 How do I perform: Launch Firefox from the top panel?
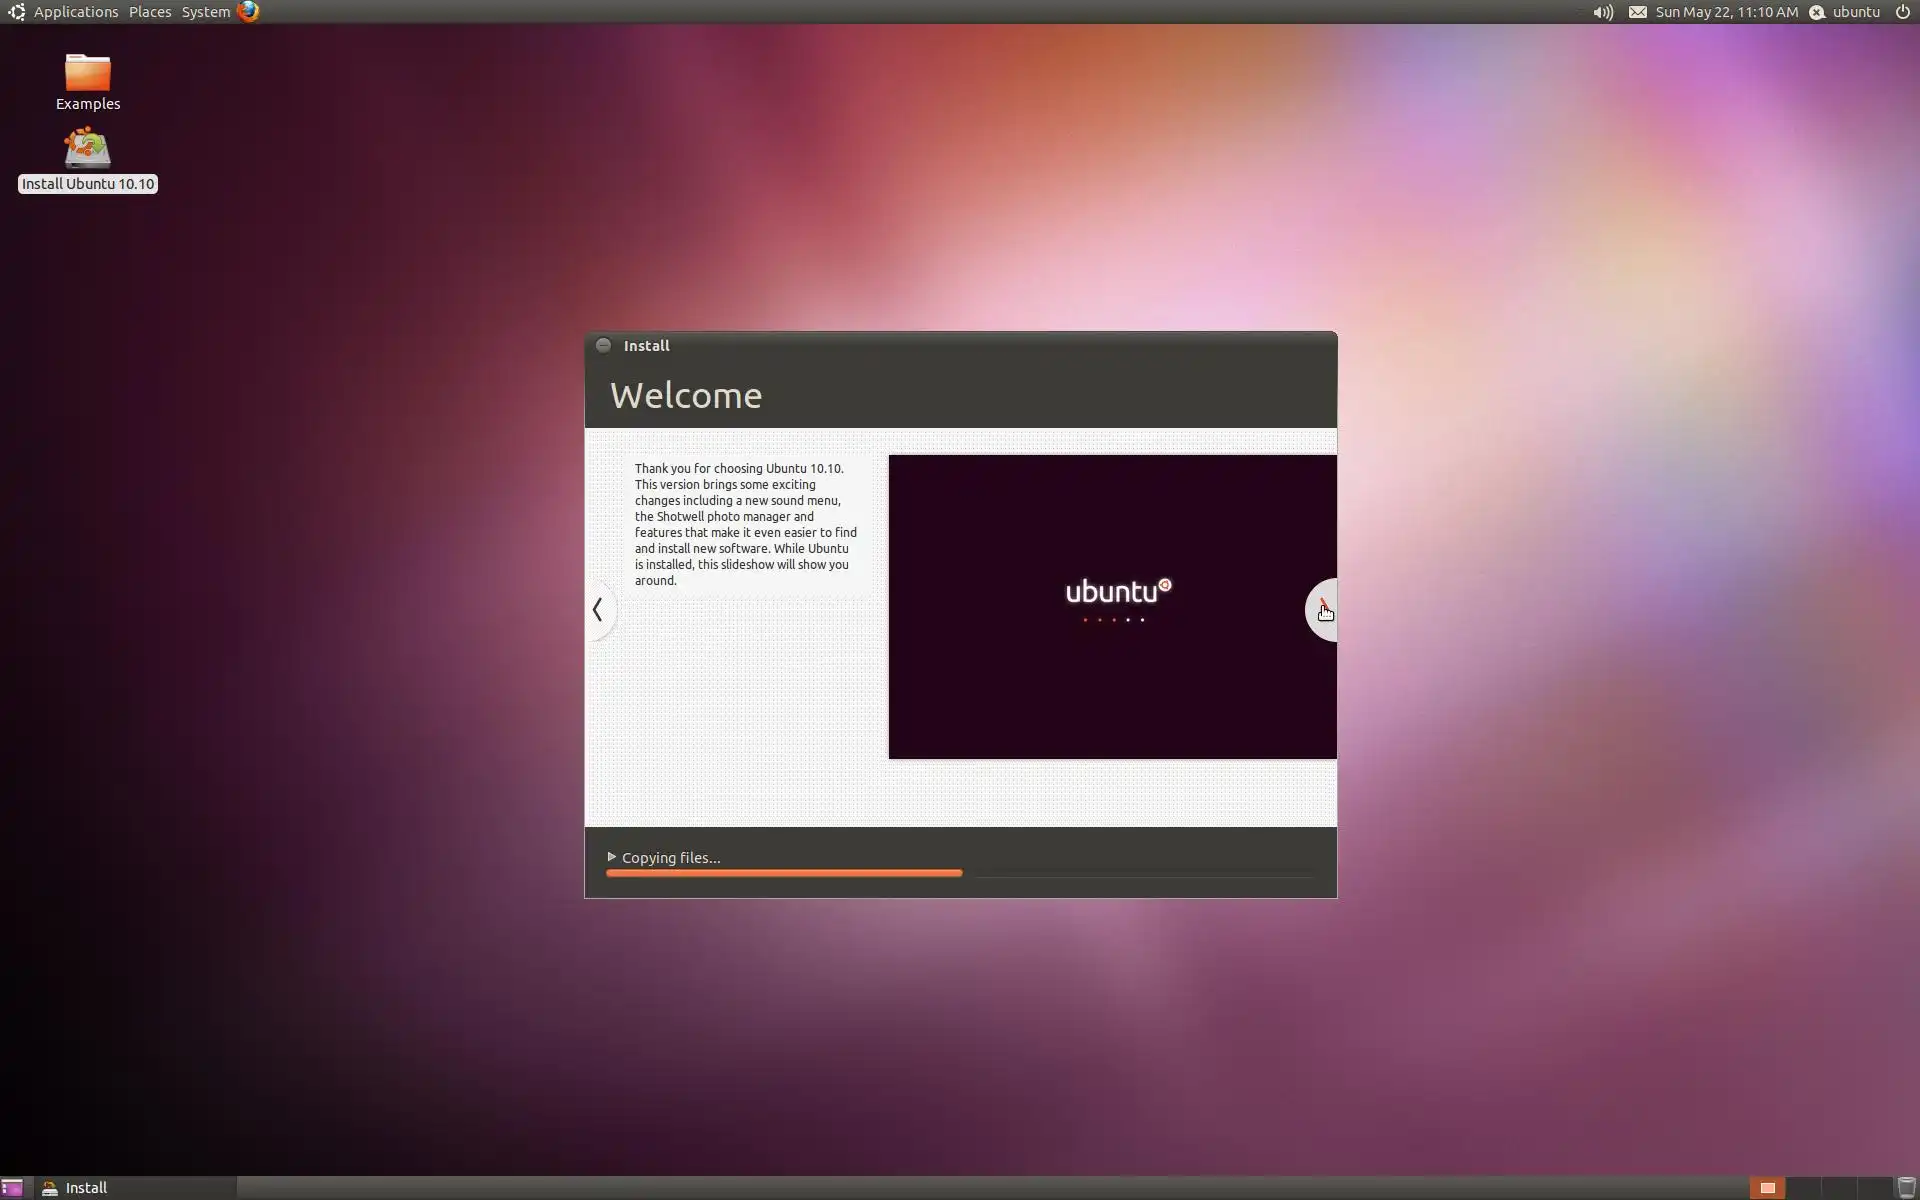[x=248, y=12]
